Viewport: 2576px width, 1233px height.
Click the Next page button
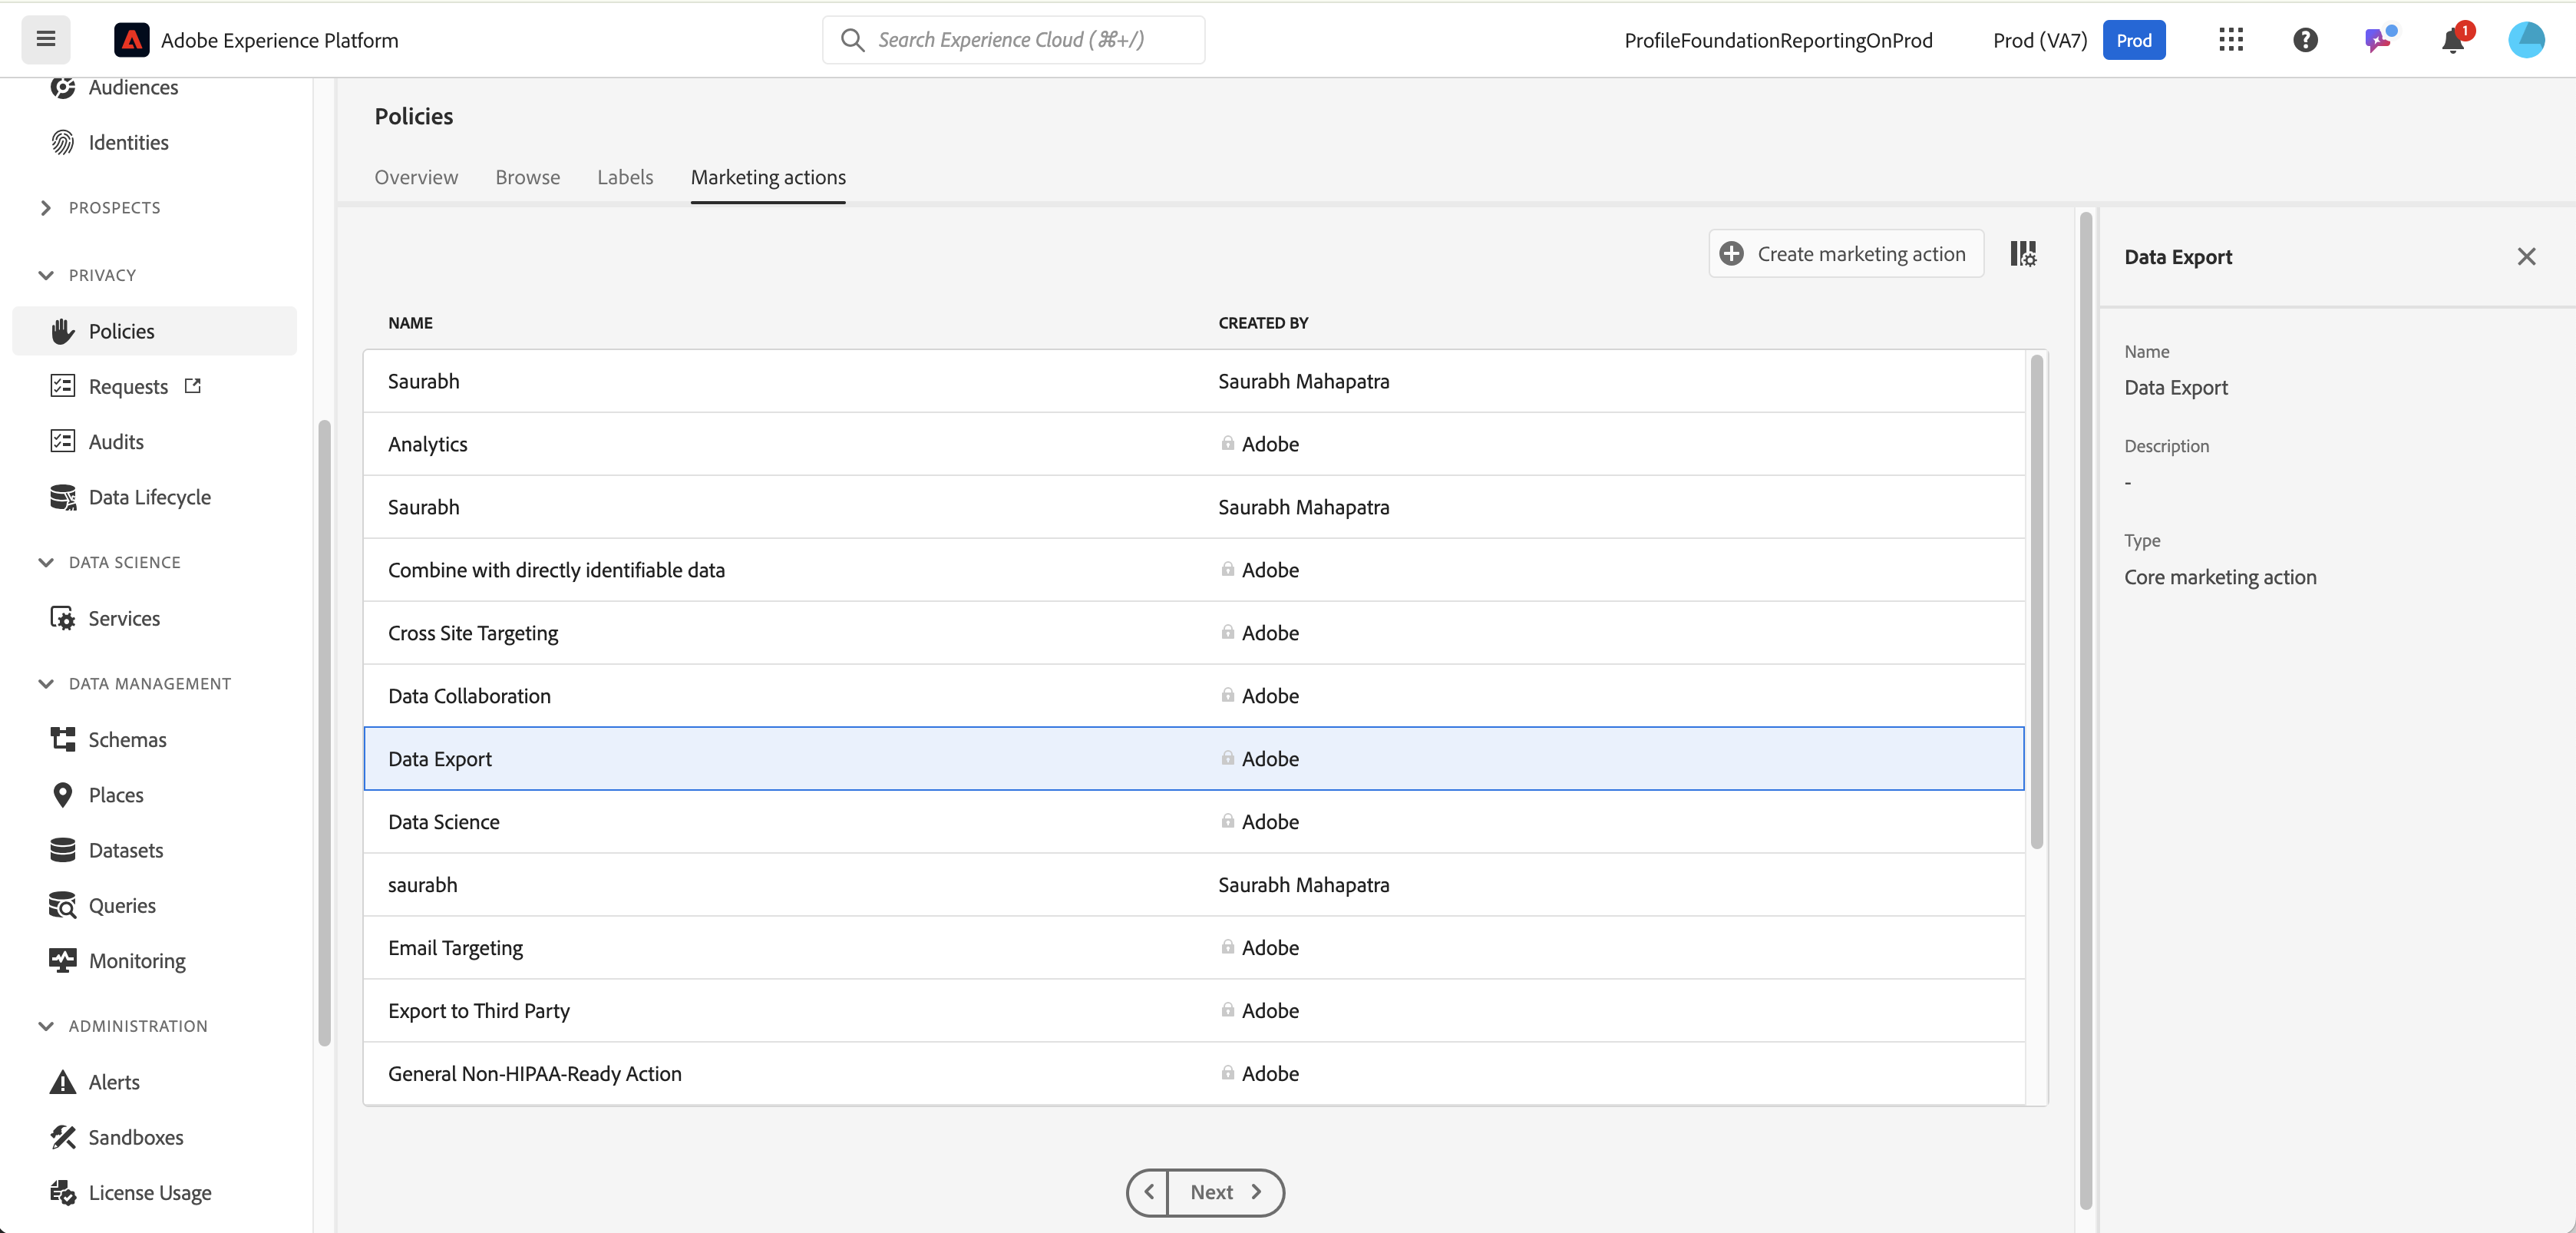pos(1225,1192)
